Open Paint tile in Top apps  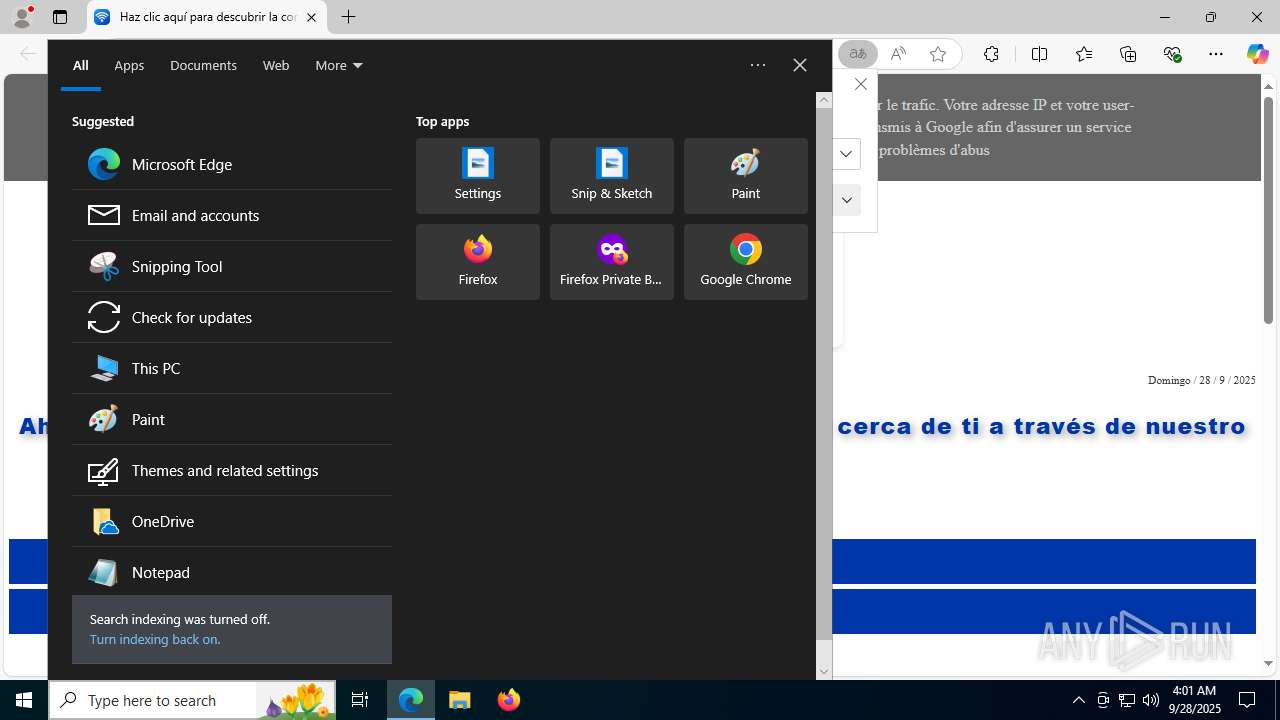click(746, 176)
